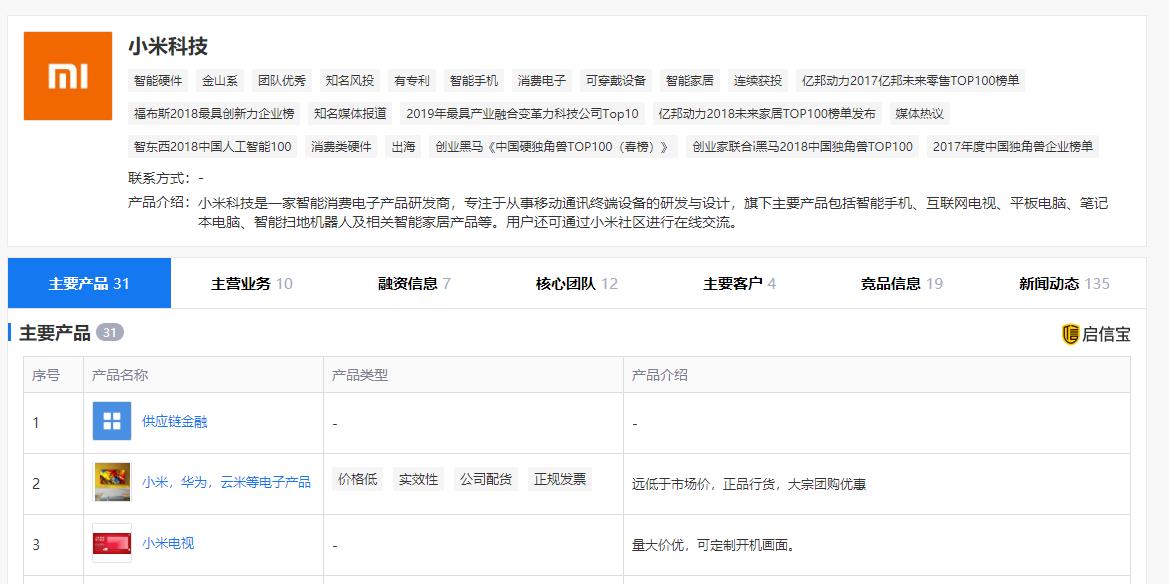
Task: Click the blue 供应链金融 grid icon
Action: tap(112, 421)
